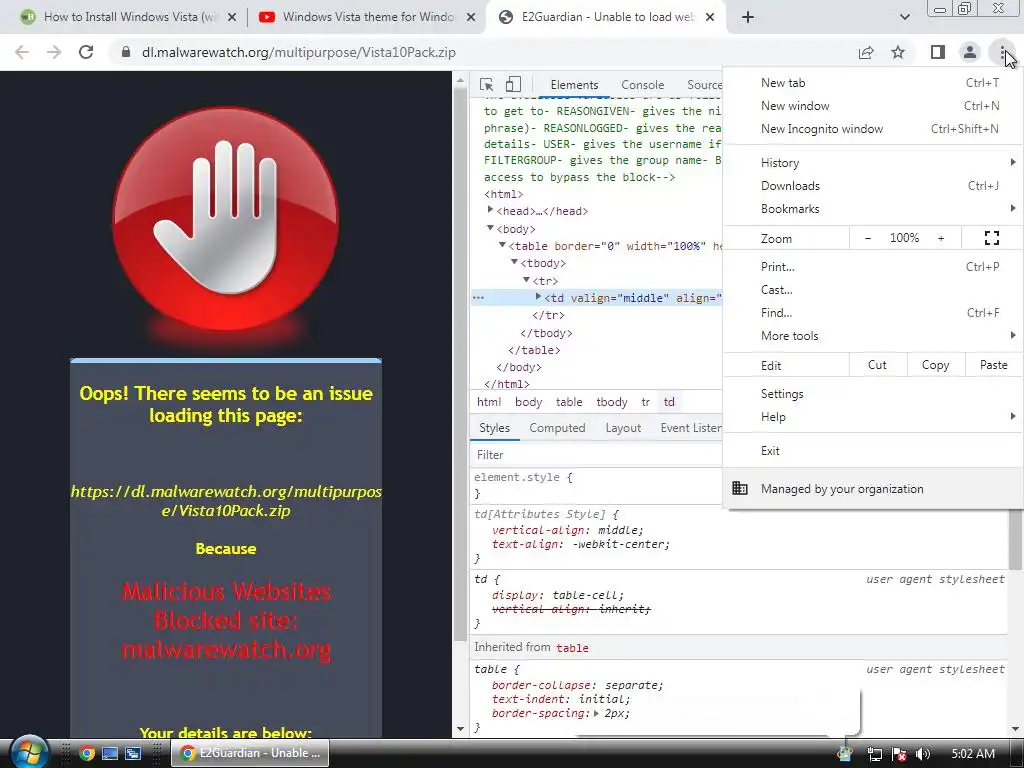Click Copy in the Edit row
The height and width of the screenshot is (768, 1024).
(x=935, y=366)
